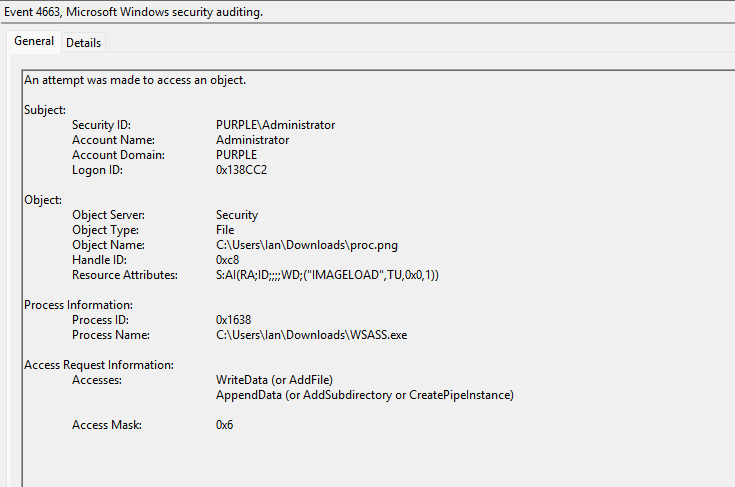This screenshot has height=487, width=735.
Task: Click the AppendData access entry line
Action: 364,395
